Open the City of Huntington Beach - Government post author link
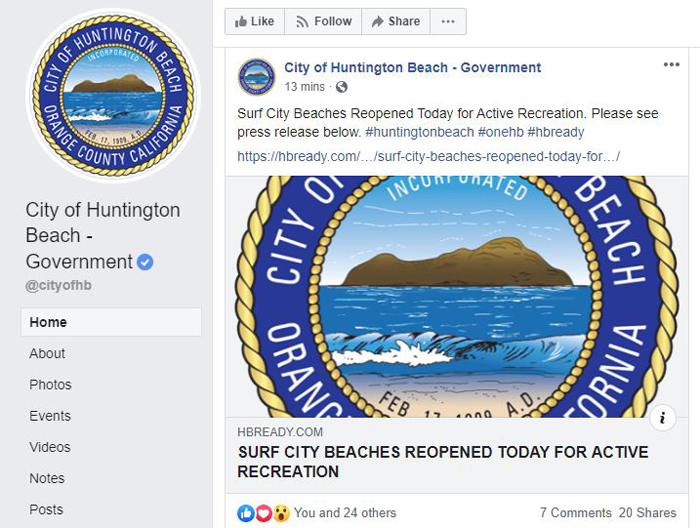The height and width of the screenshot is (528, 700). pos(412,67)
